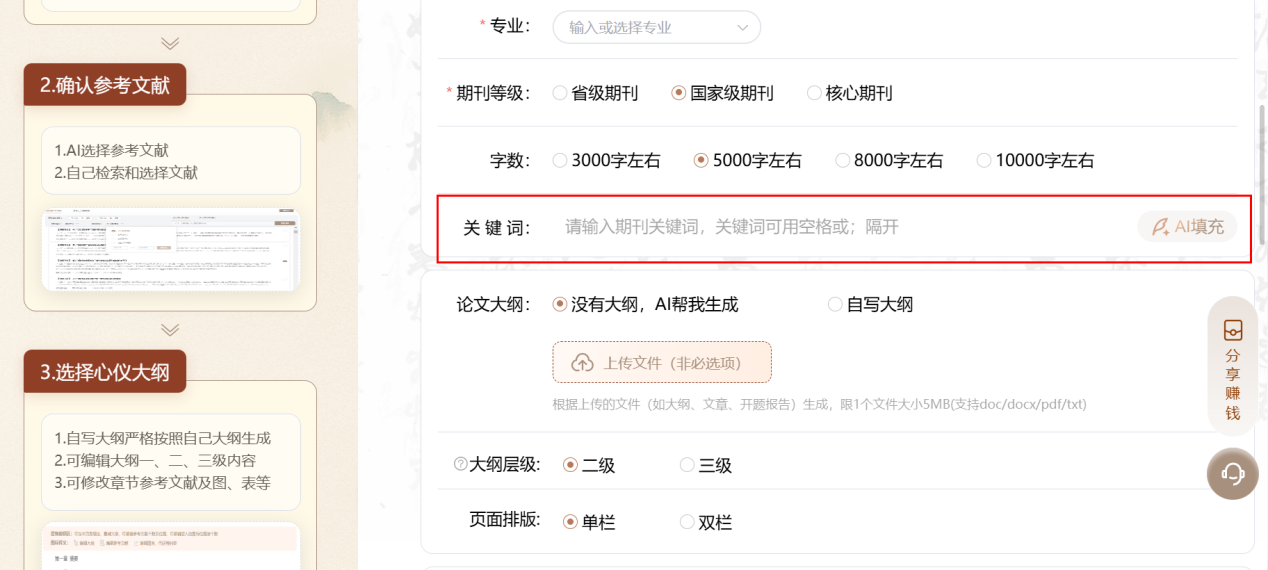This screenshot has height=570, width=1268.
Task: Click the help question mark beside 大纲层级
Action: click(461, 464)
